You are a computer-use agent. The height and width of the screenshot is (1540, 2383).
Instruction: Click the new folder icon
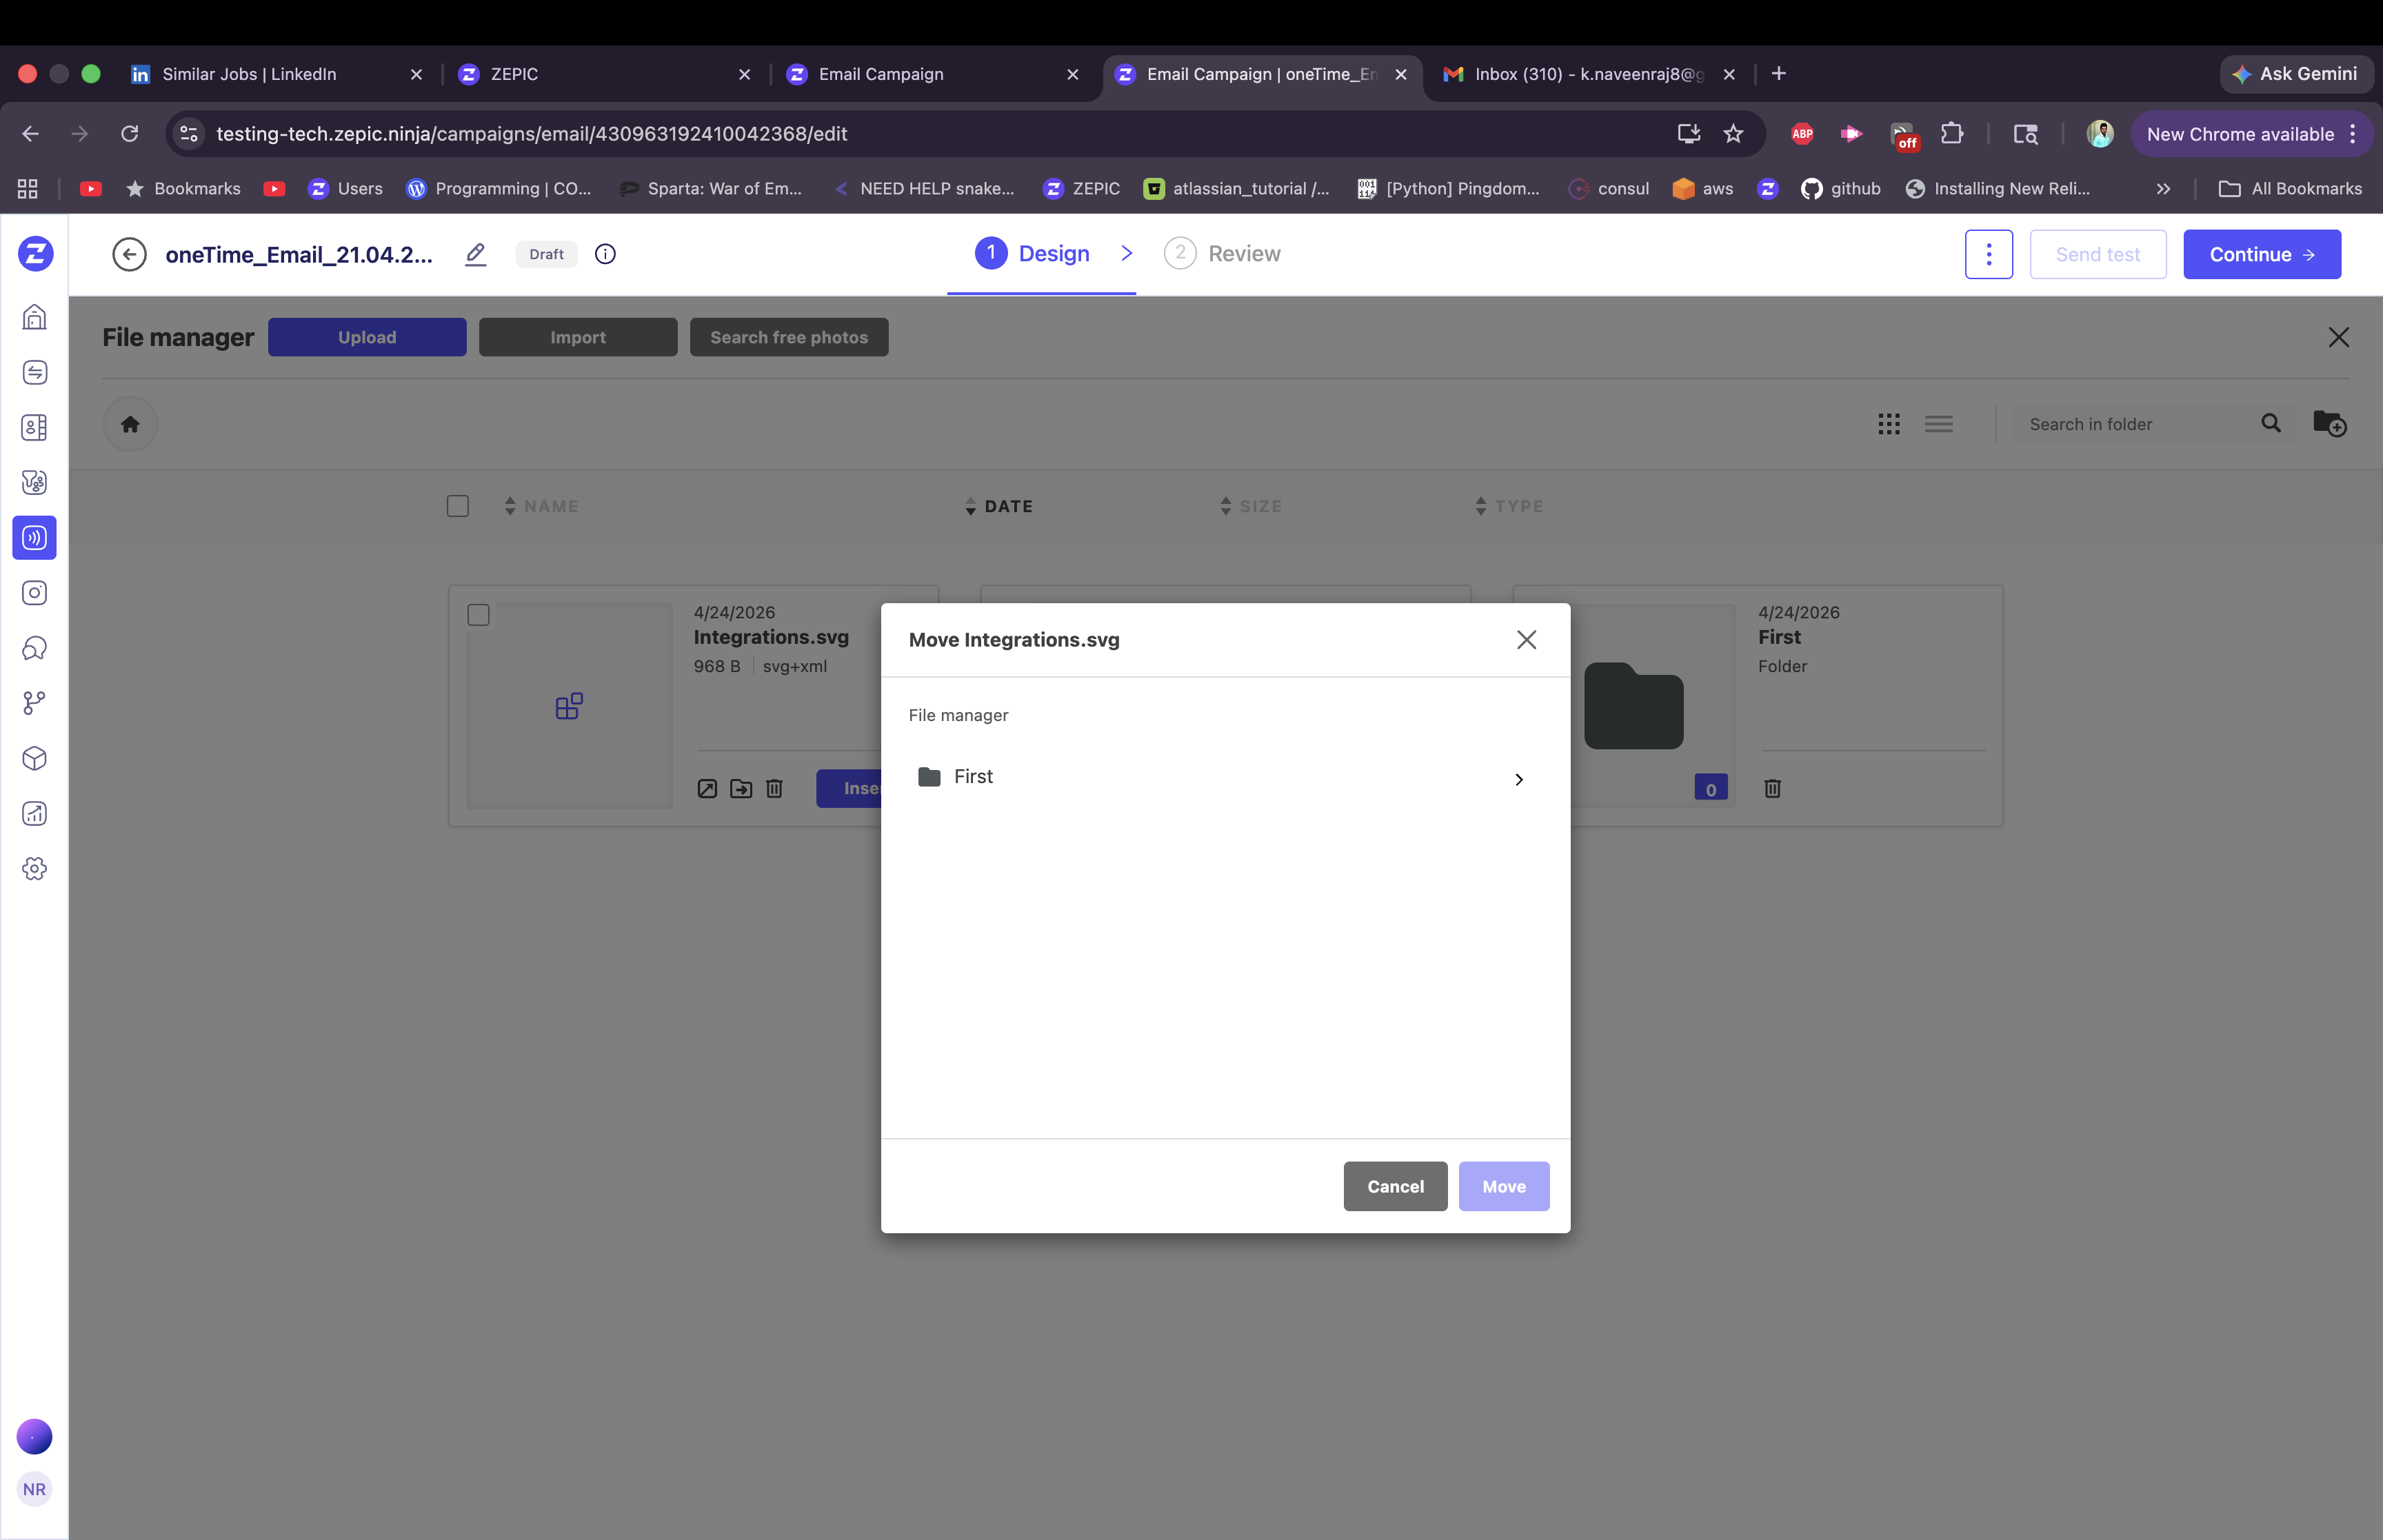[2329, 424]
